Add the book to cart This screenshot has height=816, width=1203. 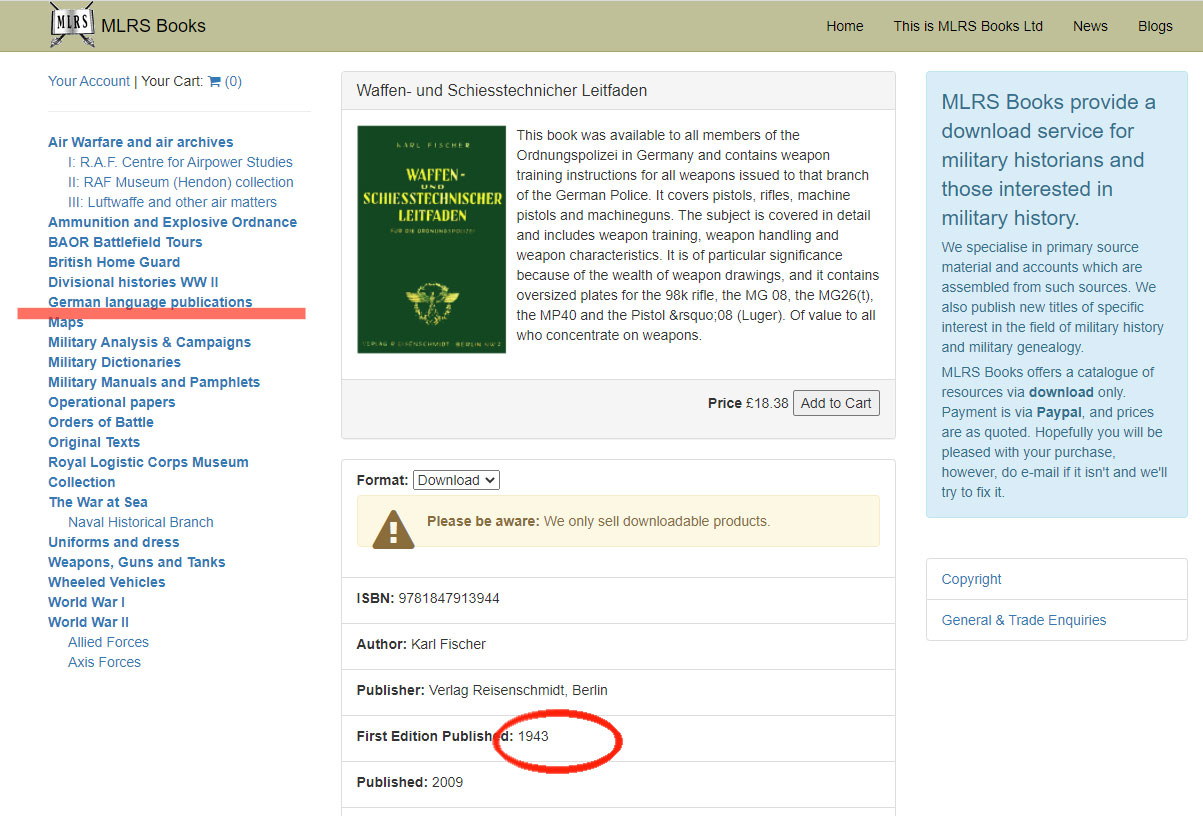(836, 403)
